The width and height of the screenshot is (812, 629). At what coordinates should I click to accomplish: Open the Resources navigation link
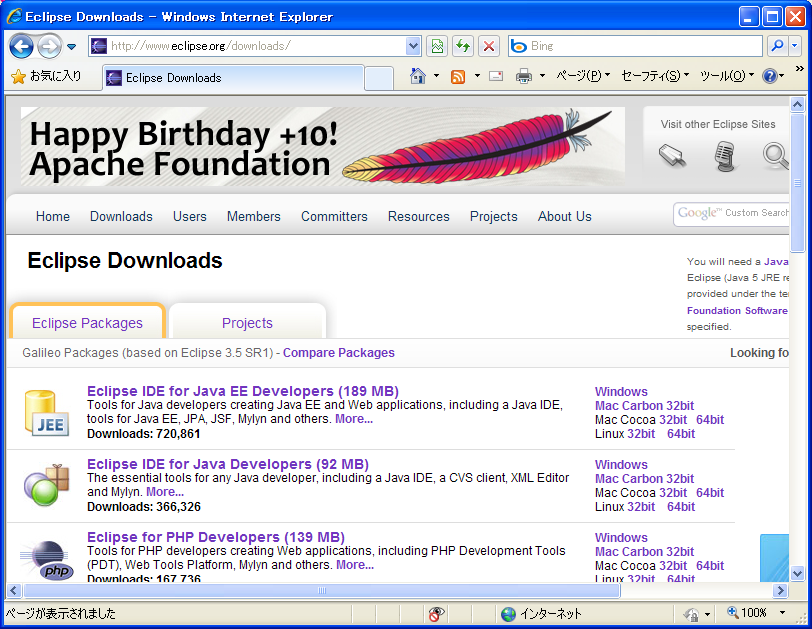click(x=419, y=216)
